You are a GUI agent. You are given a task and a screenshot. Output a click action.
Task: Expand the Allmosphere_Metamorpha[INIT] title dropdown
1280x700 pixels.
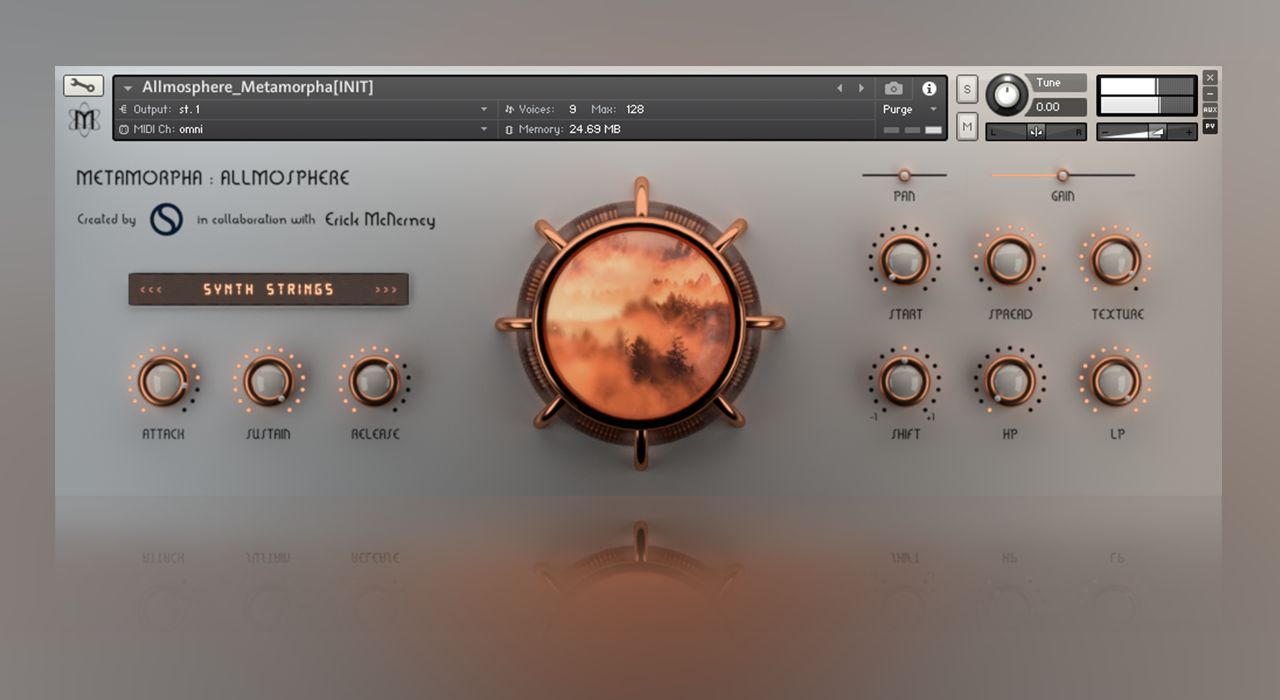click(126, 87)
